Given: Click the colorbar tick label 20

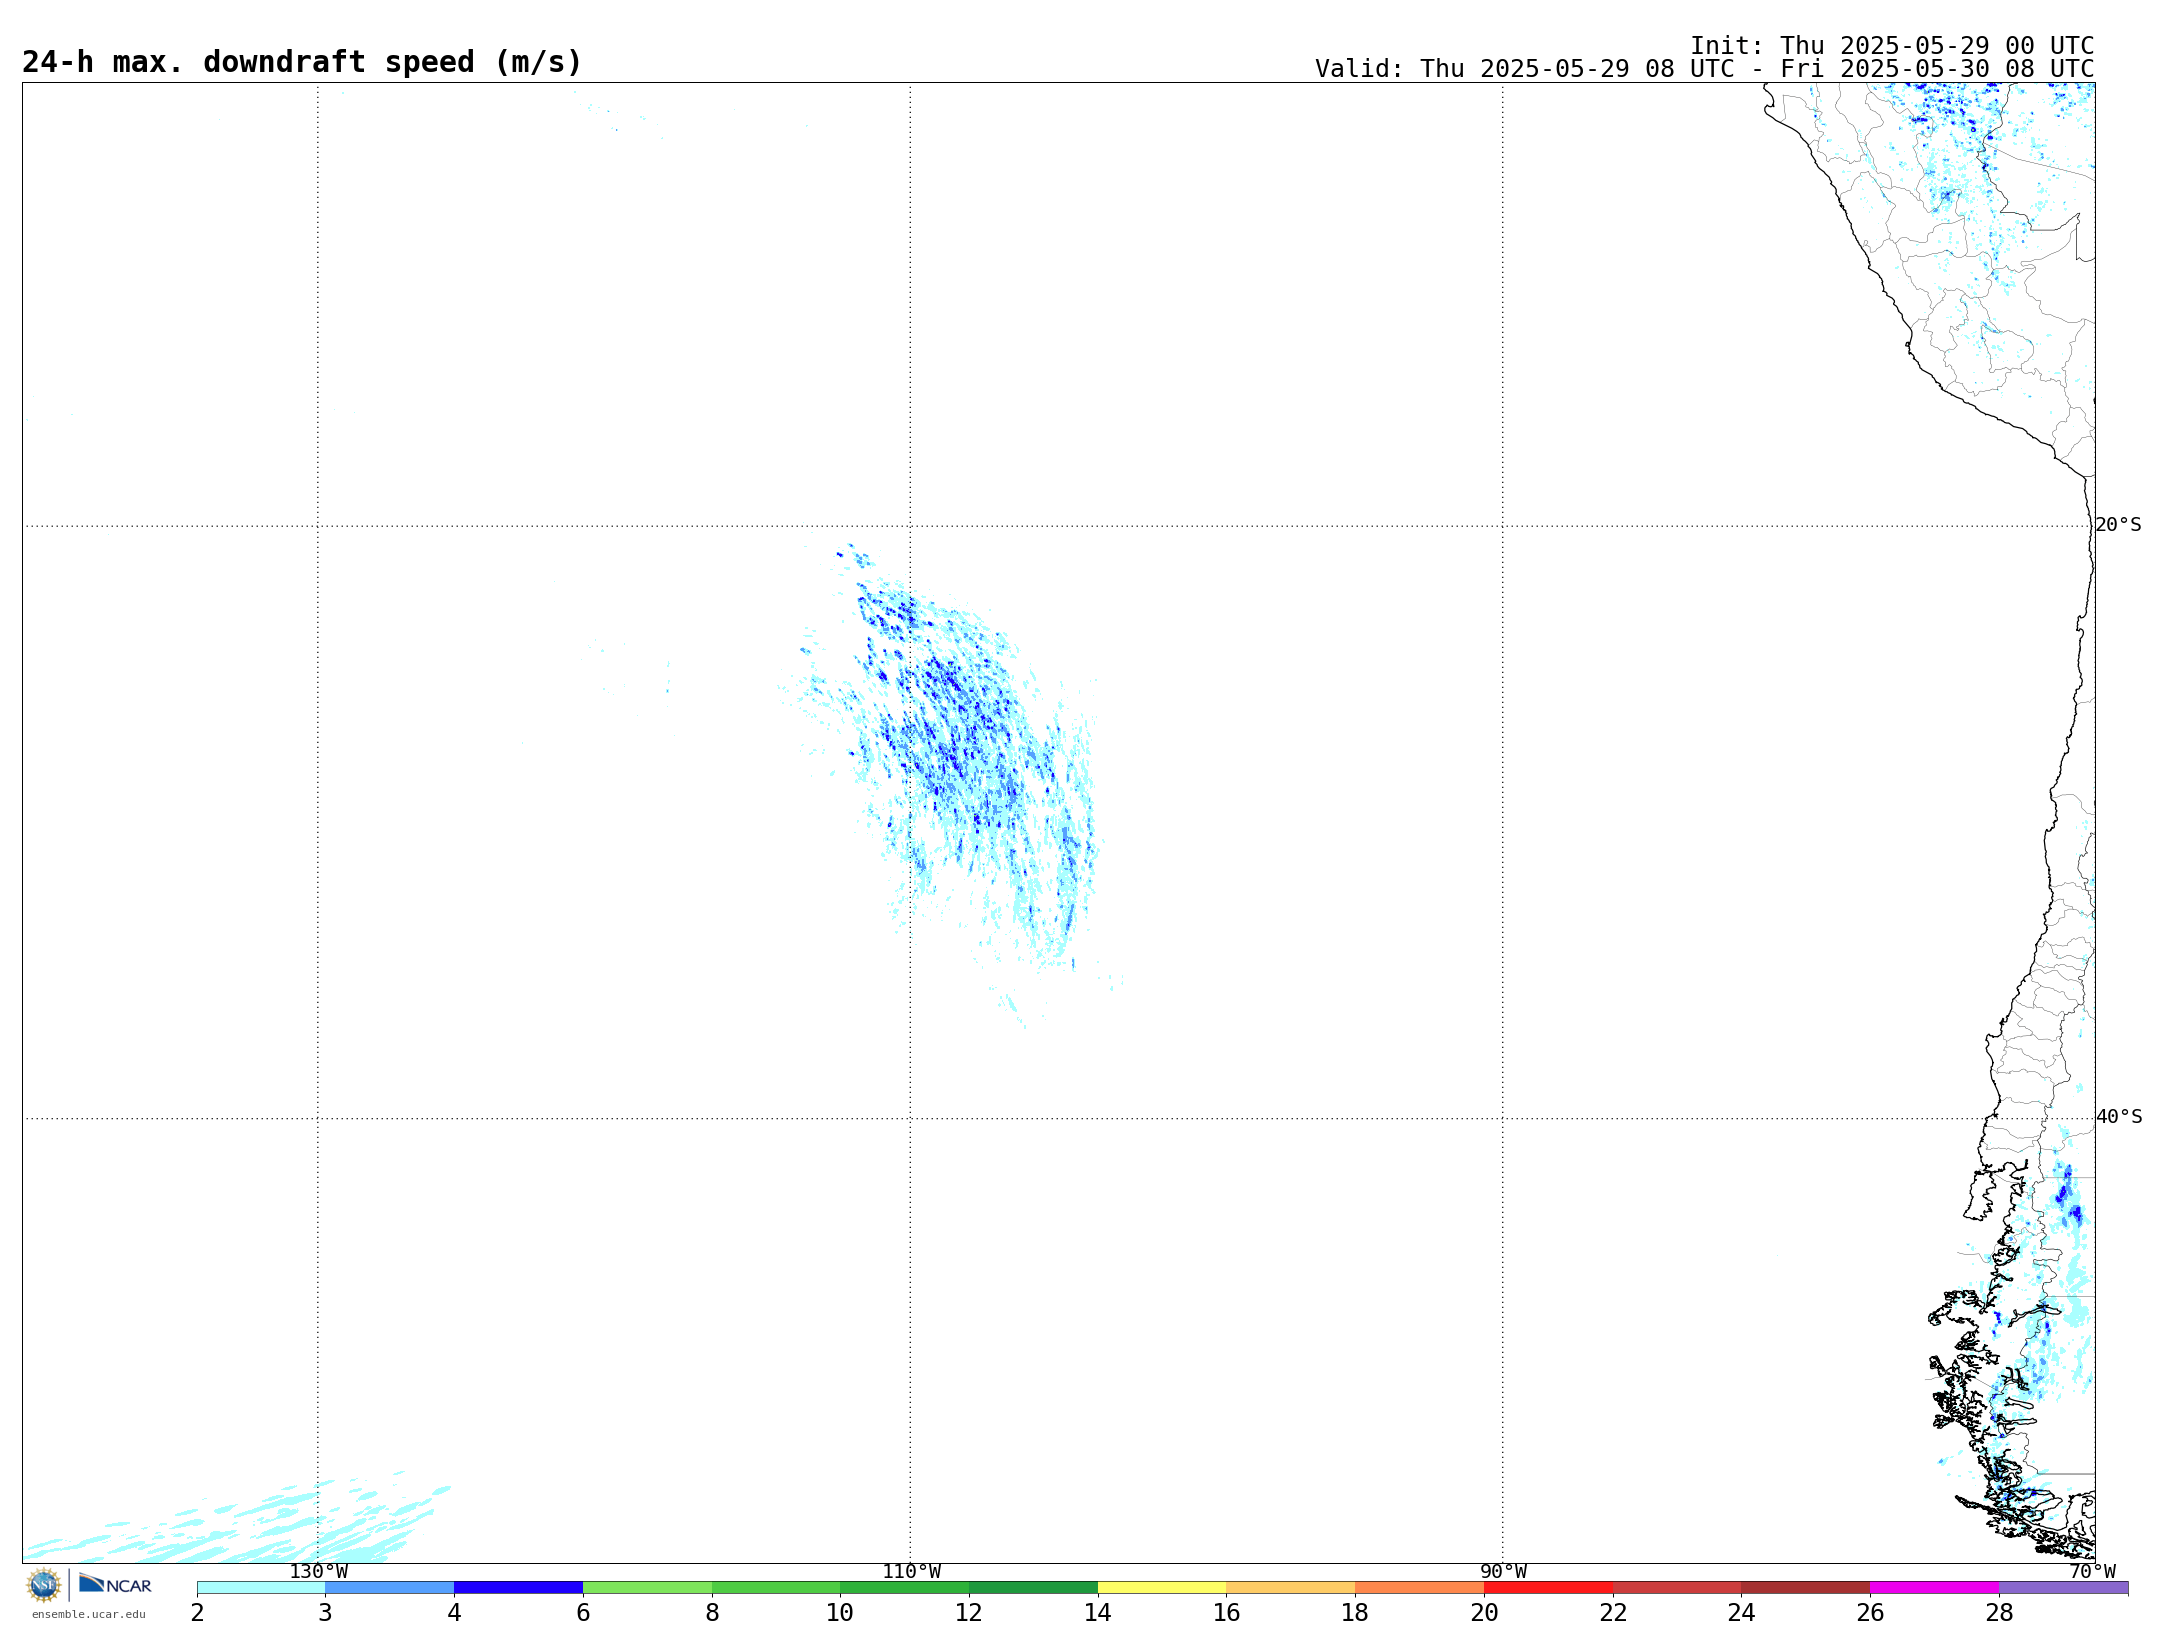Looking at the screenshot, I should [1484, 1613].
